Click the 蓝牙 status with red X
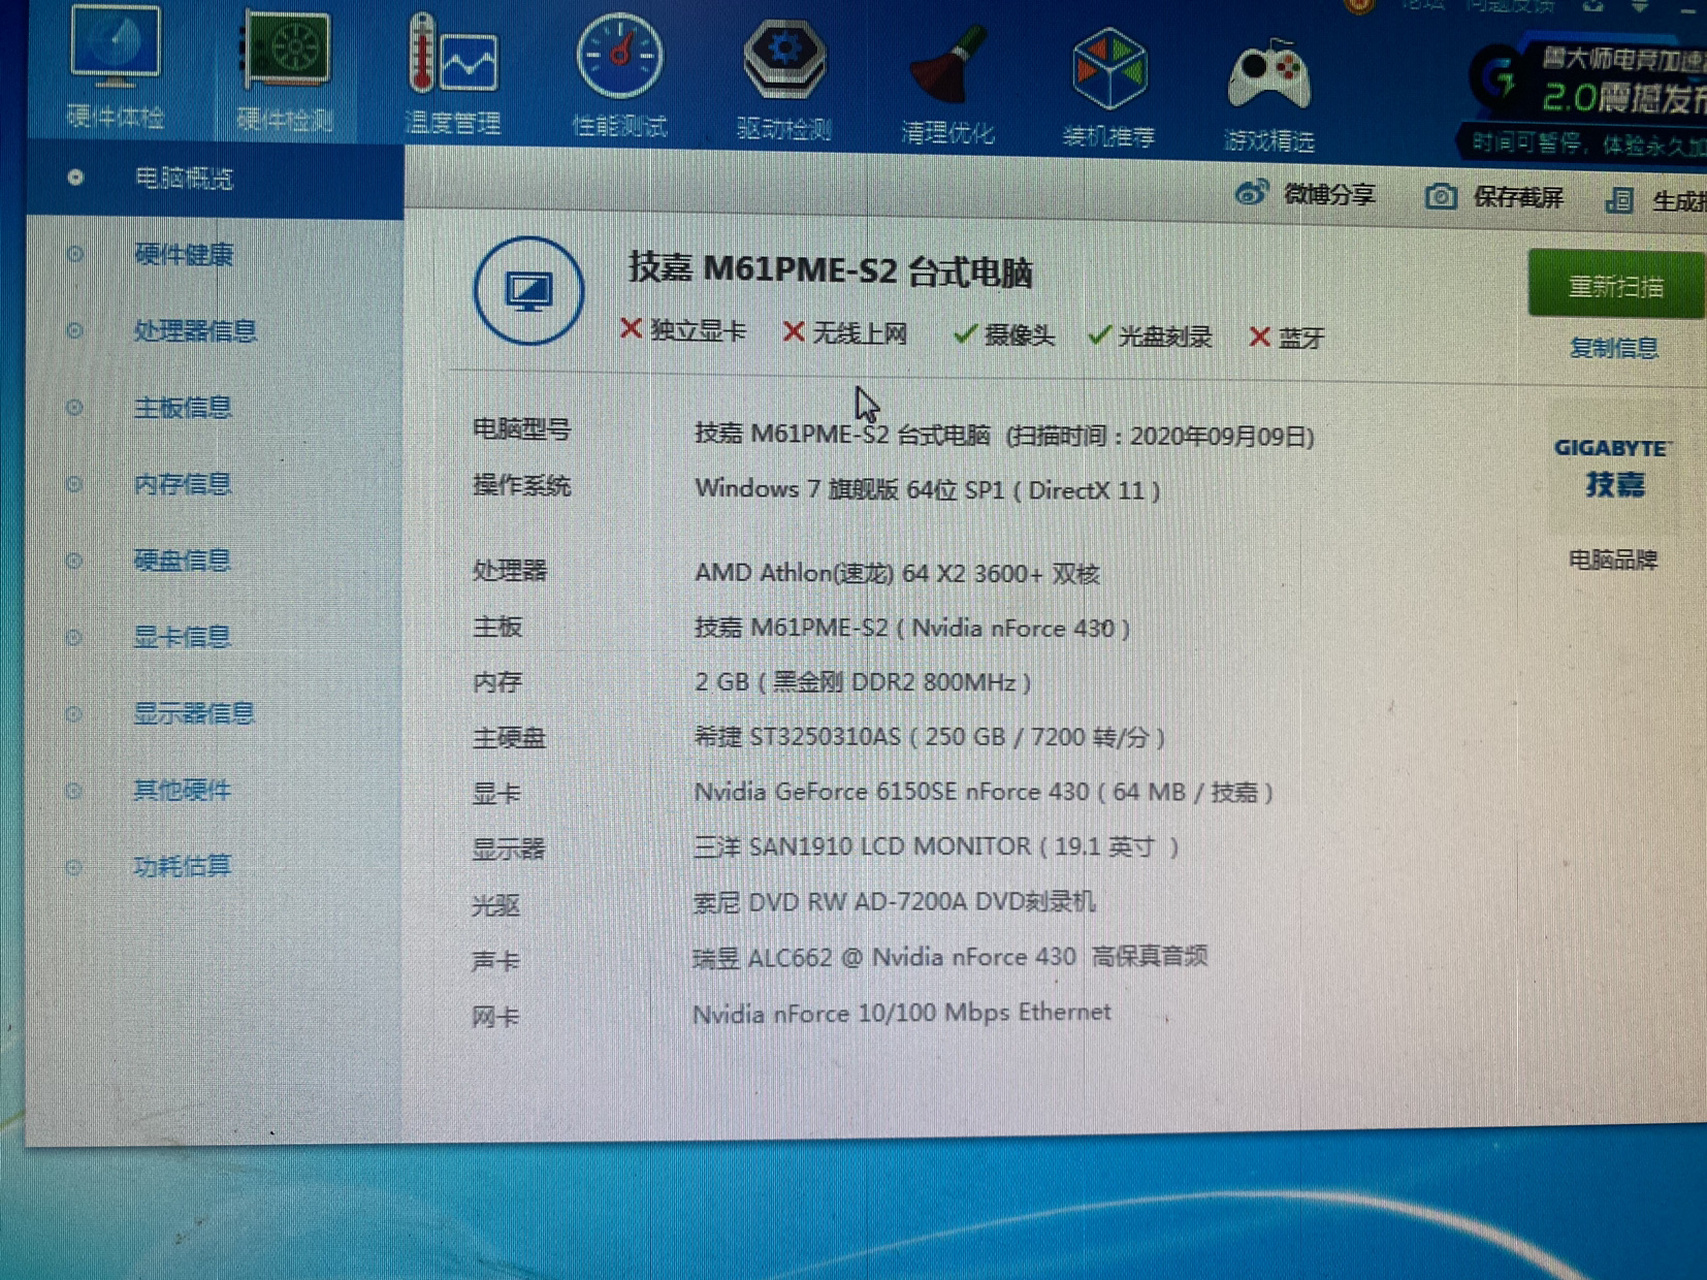 tap(1287, 338)
